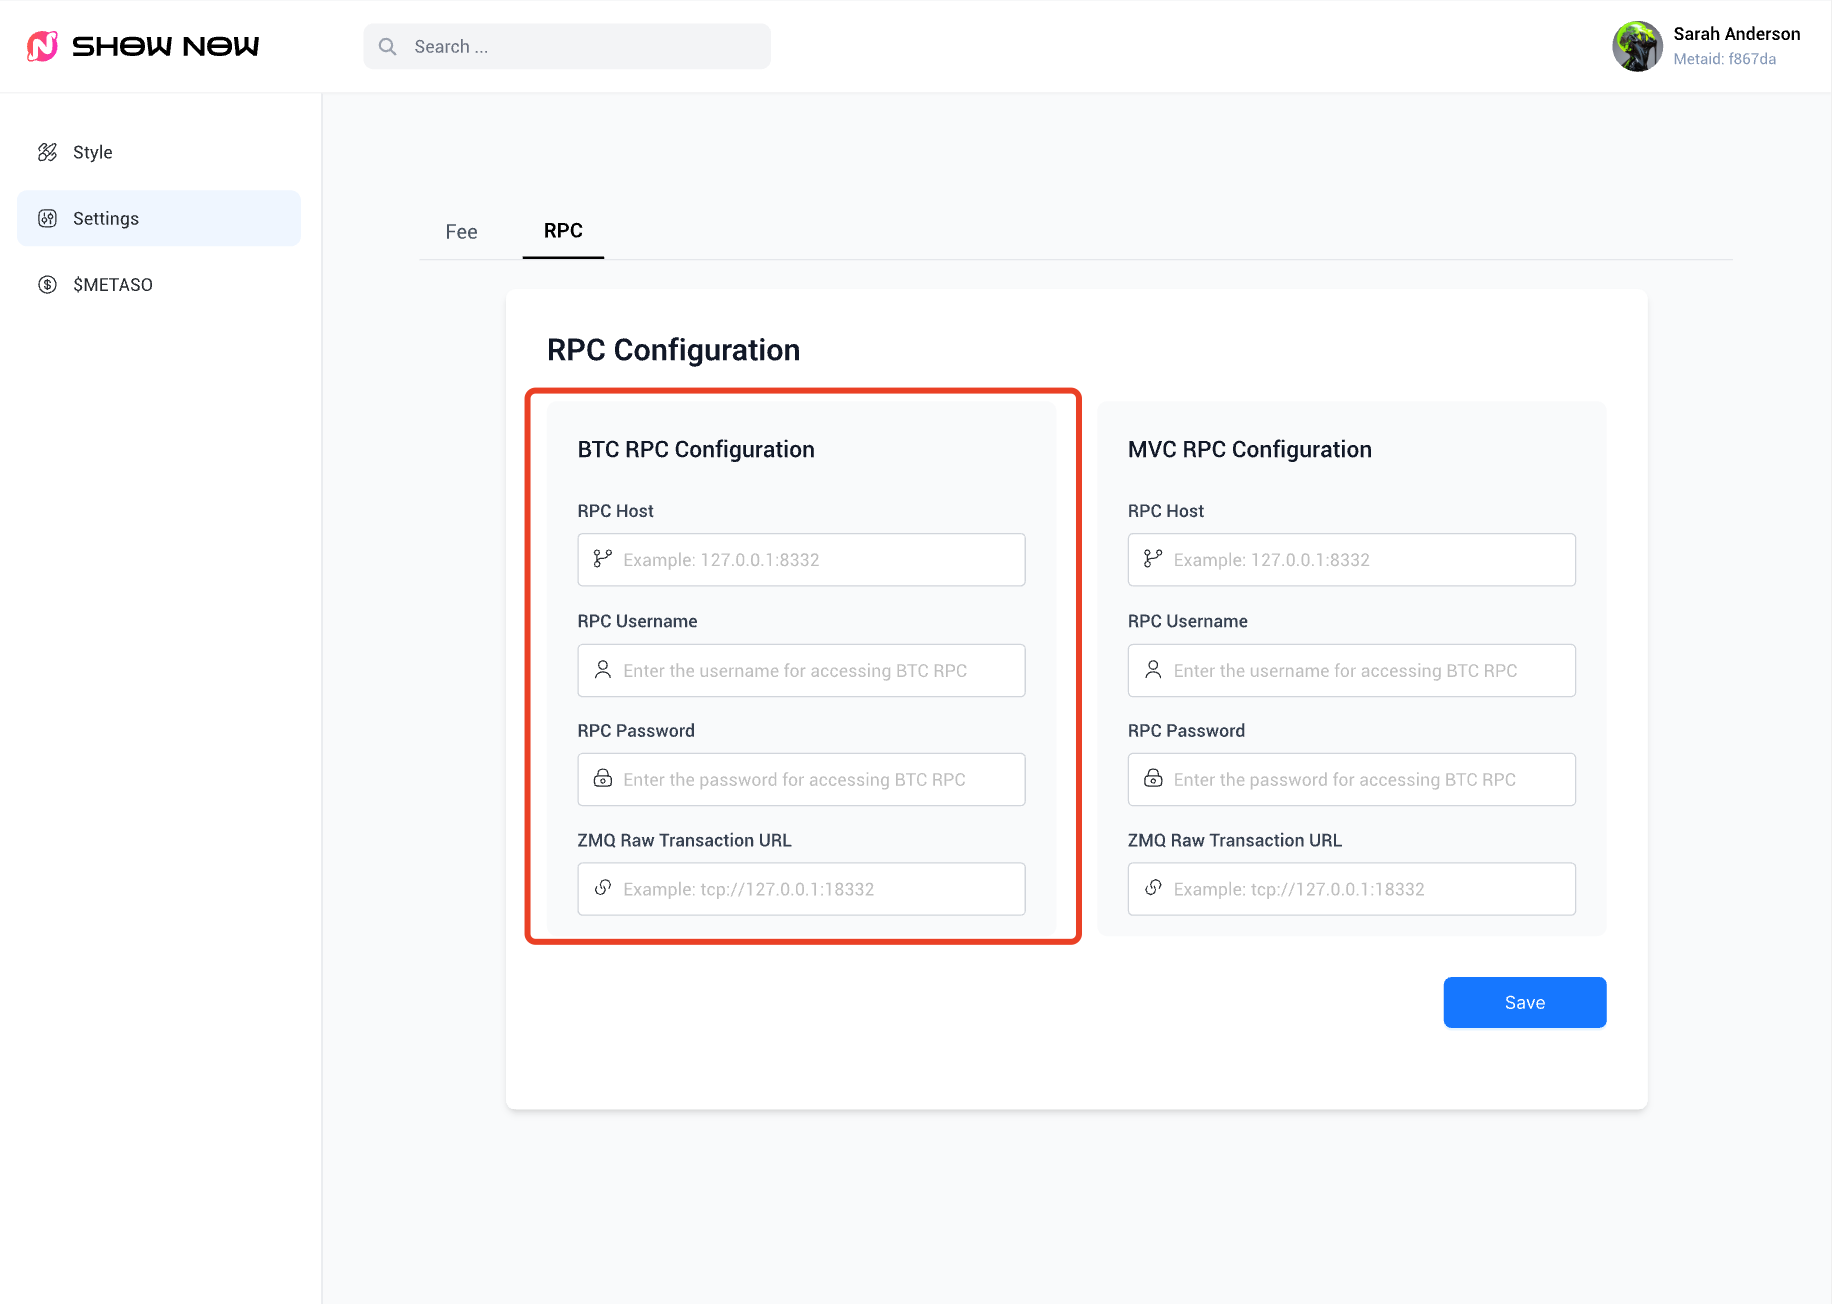Click the Sarah Anderson username text

click(x=1736, y=34)
